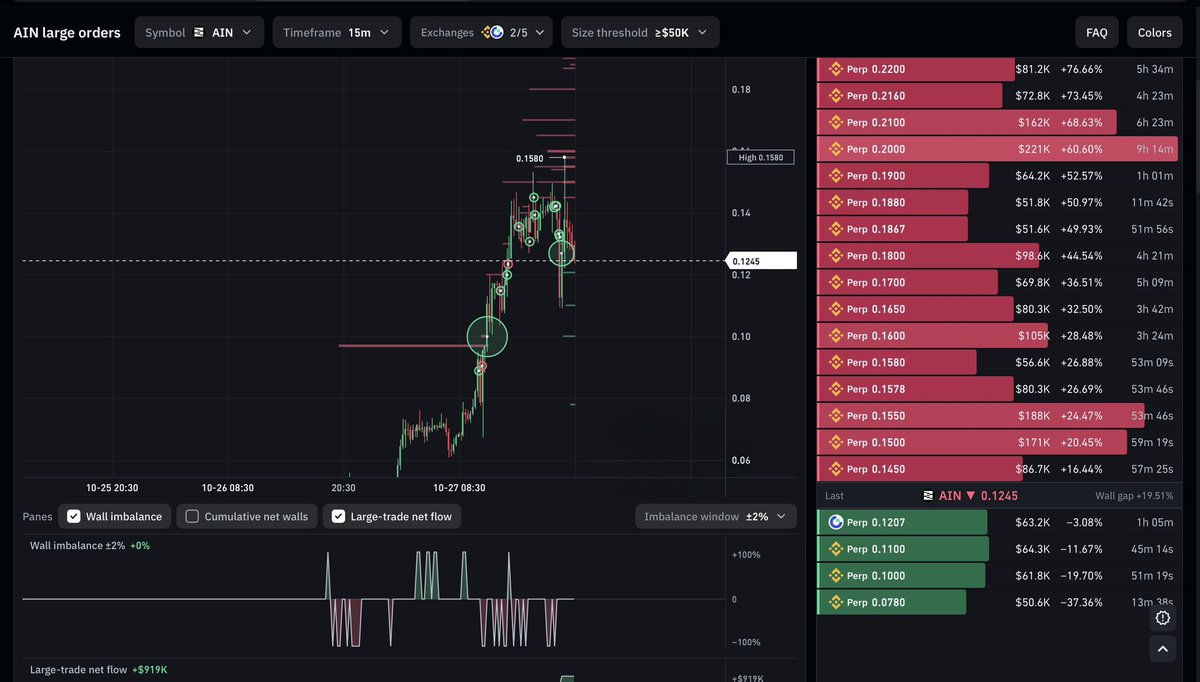This screenshot has height=682, width=1200.
Task: Open the Size threshold ≥$50K dropdown
Action: click(639, 33)
